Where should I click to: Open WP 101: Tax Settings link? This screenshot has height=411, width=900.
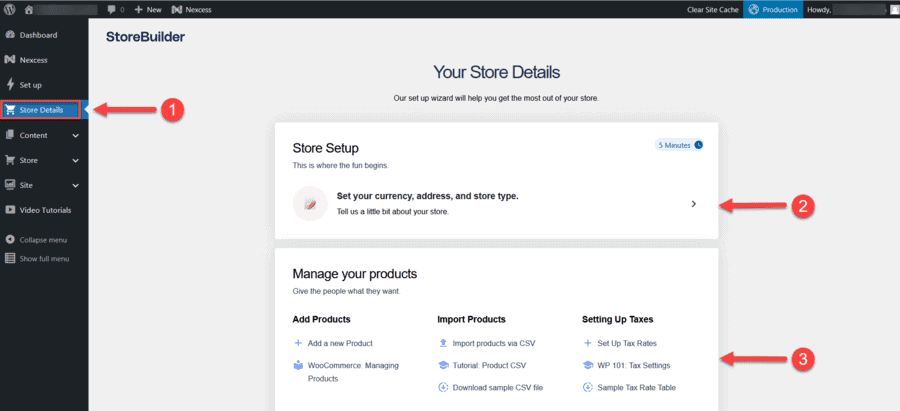634,365
